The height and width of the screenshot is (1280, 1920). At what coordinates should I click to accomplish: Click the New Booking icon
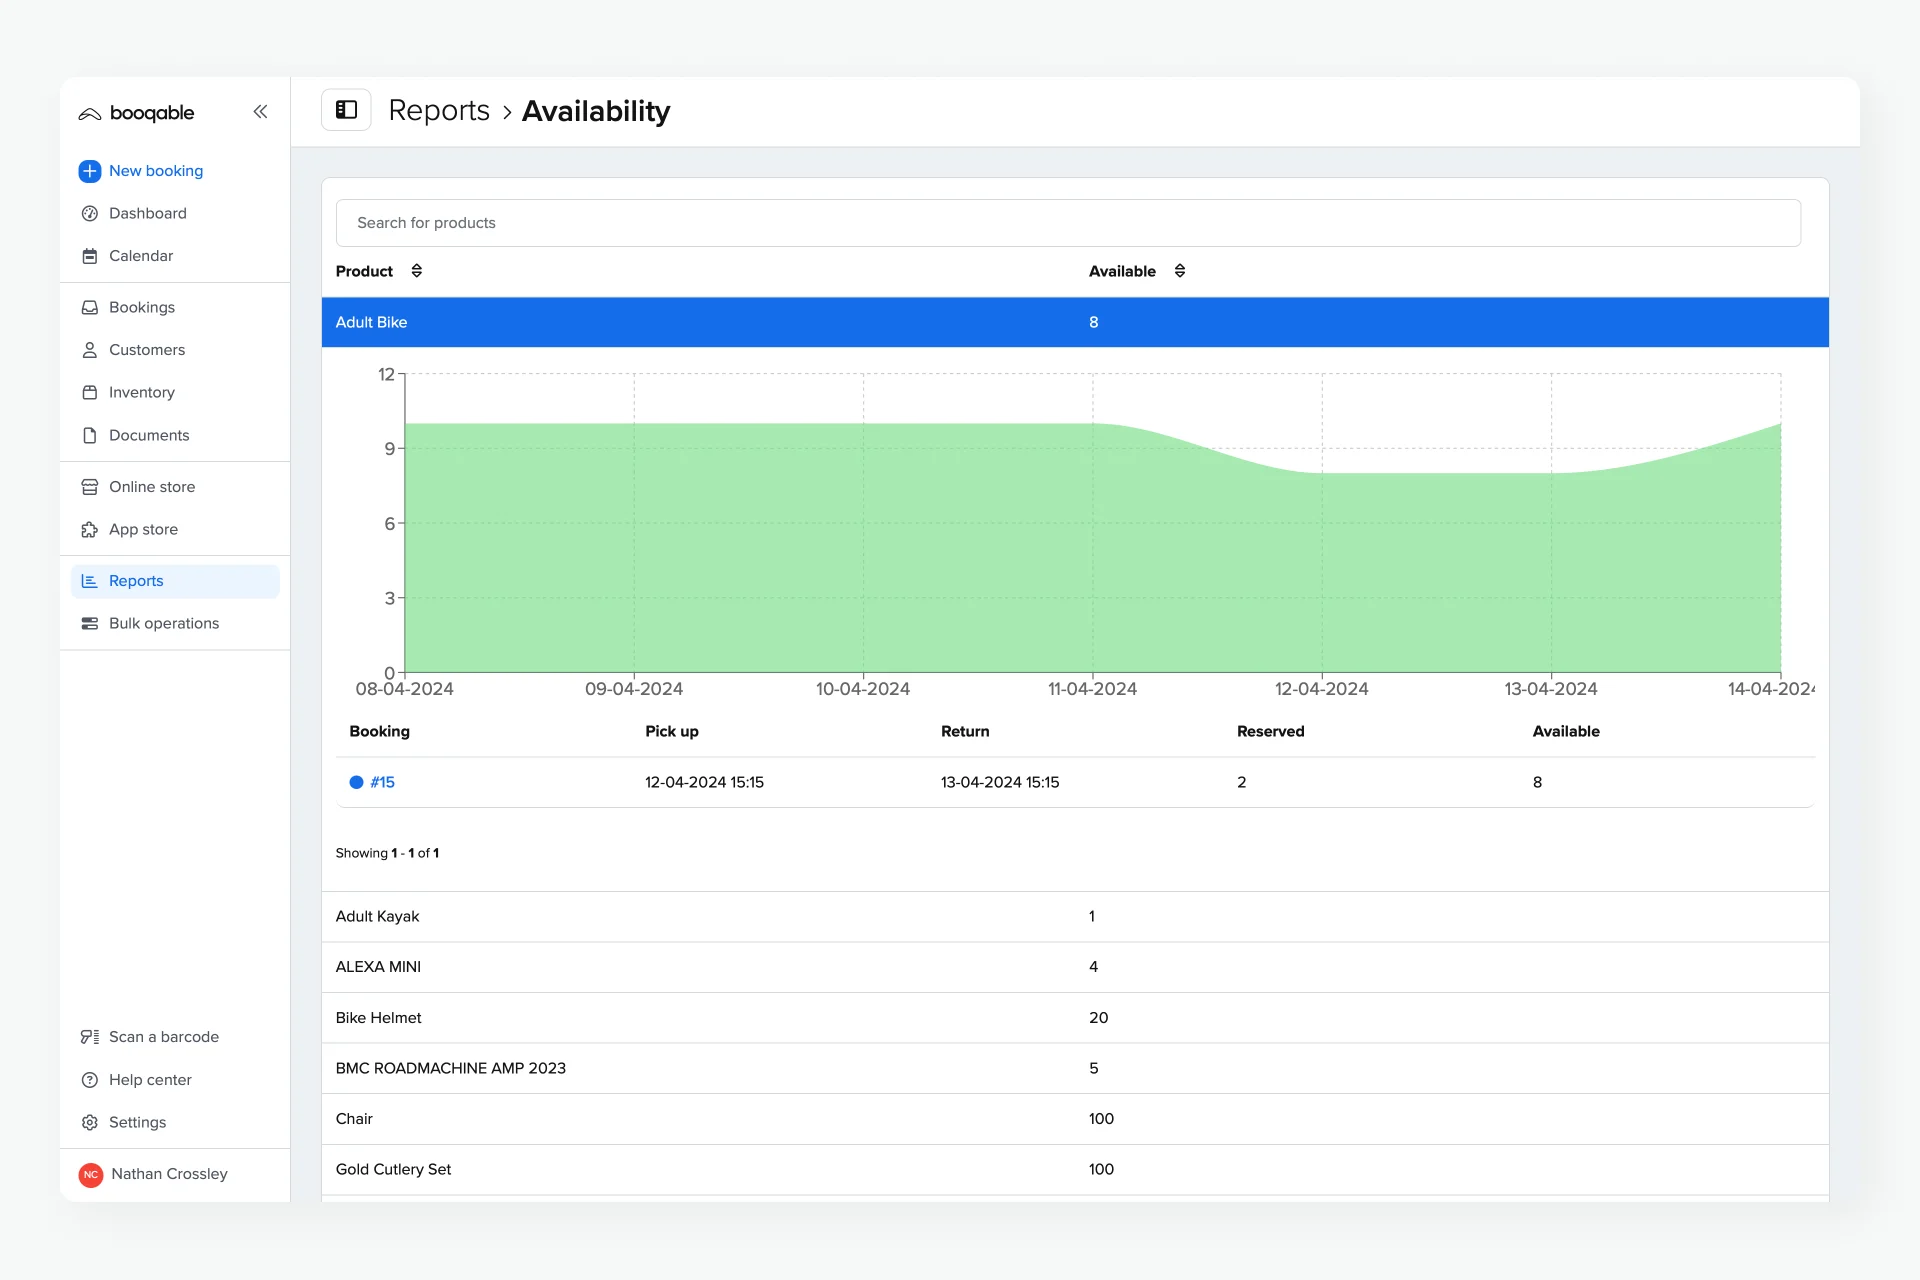(89, 170)
